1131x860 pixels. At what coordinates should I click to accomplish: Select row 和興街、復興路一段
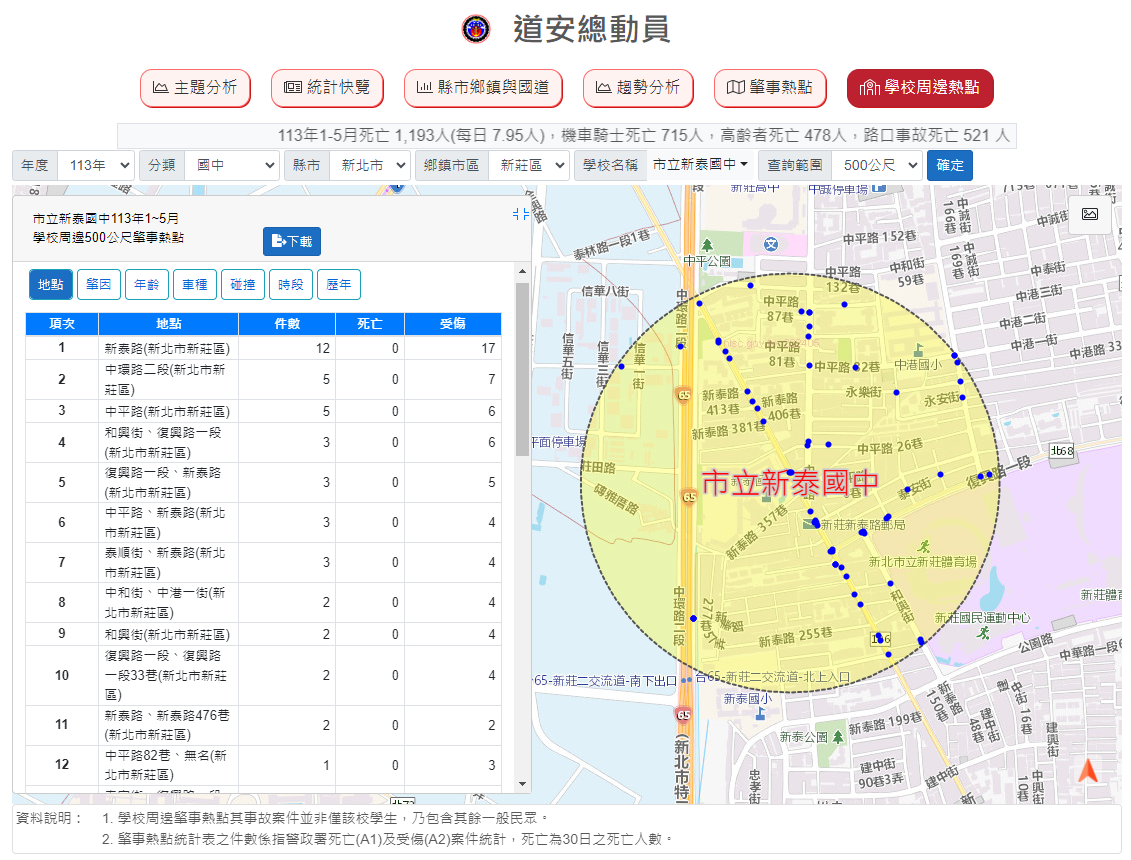tap(263, 442)
